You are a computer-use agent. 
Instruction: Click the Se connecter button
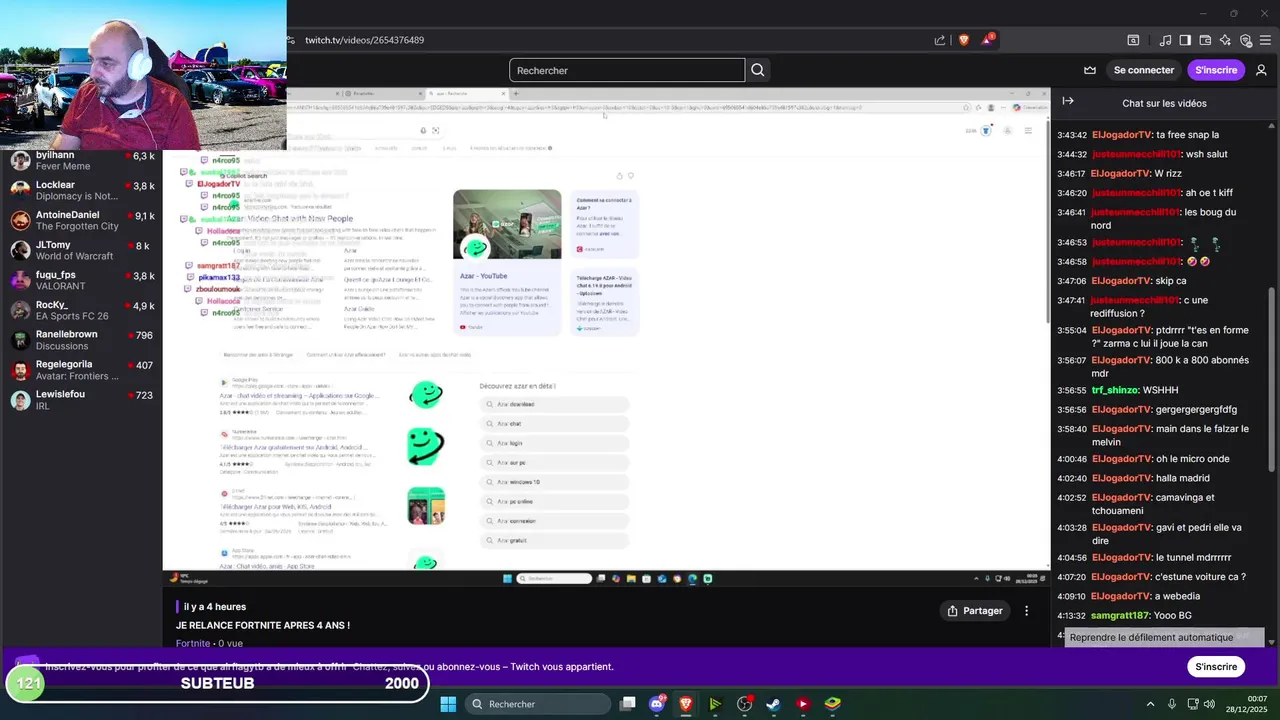click(x=1144, y=70)
